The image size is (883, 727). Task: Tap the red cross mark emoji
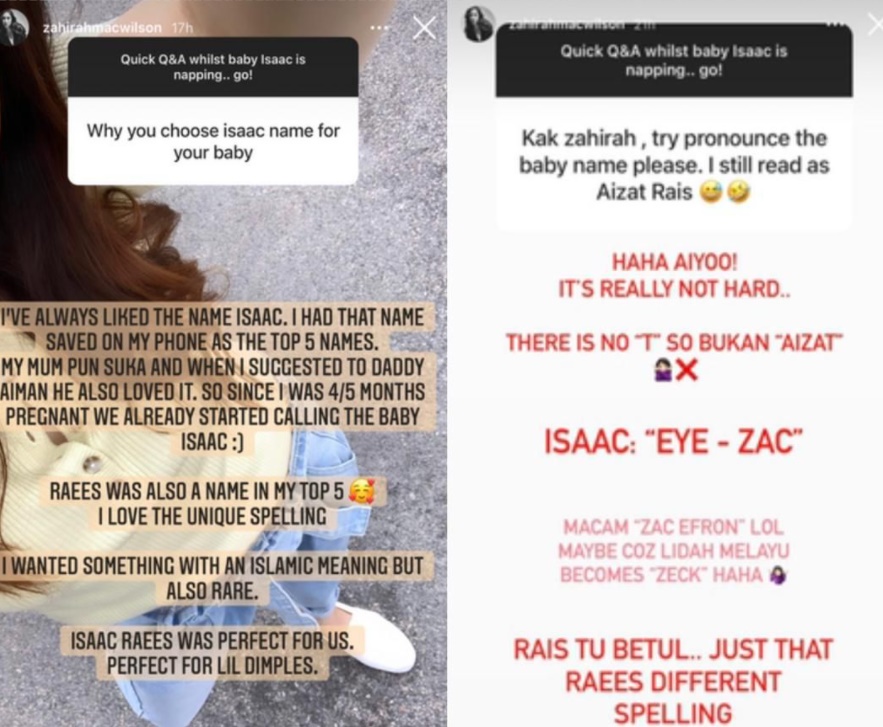[x=686, y=371]
